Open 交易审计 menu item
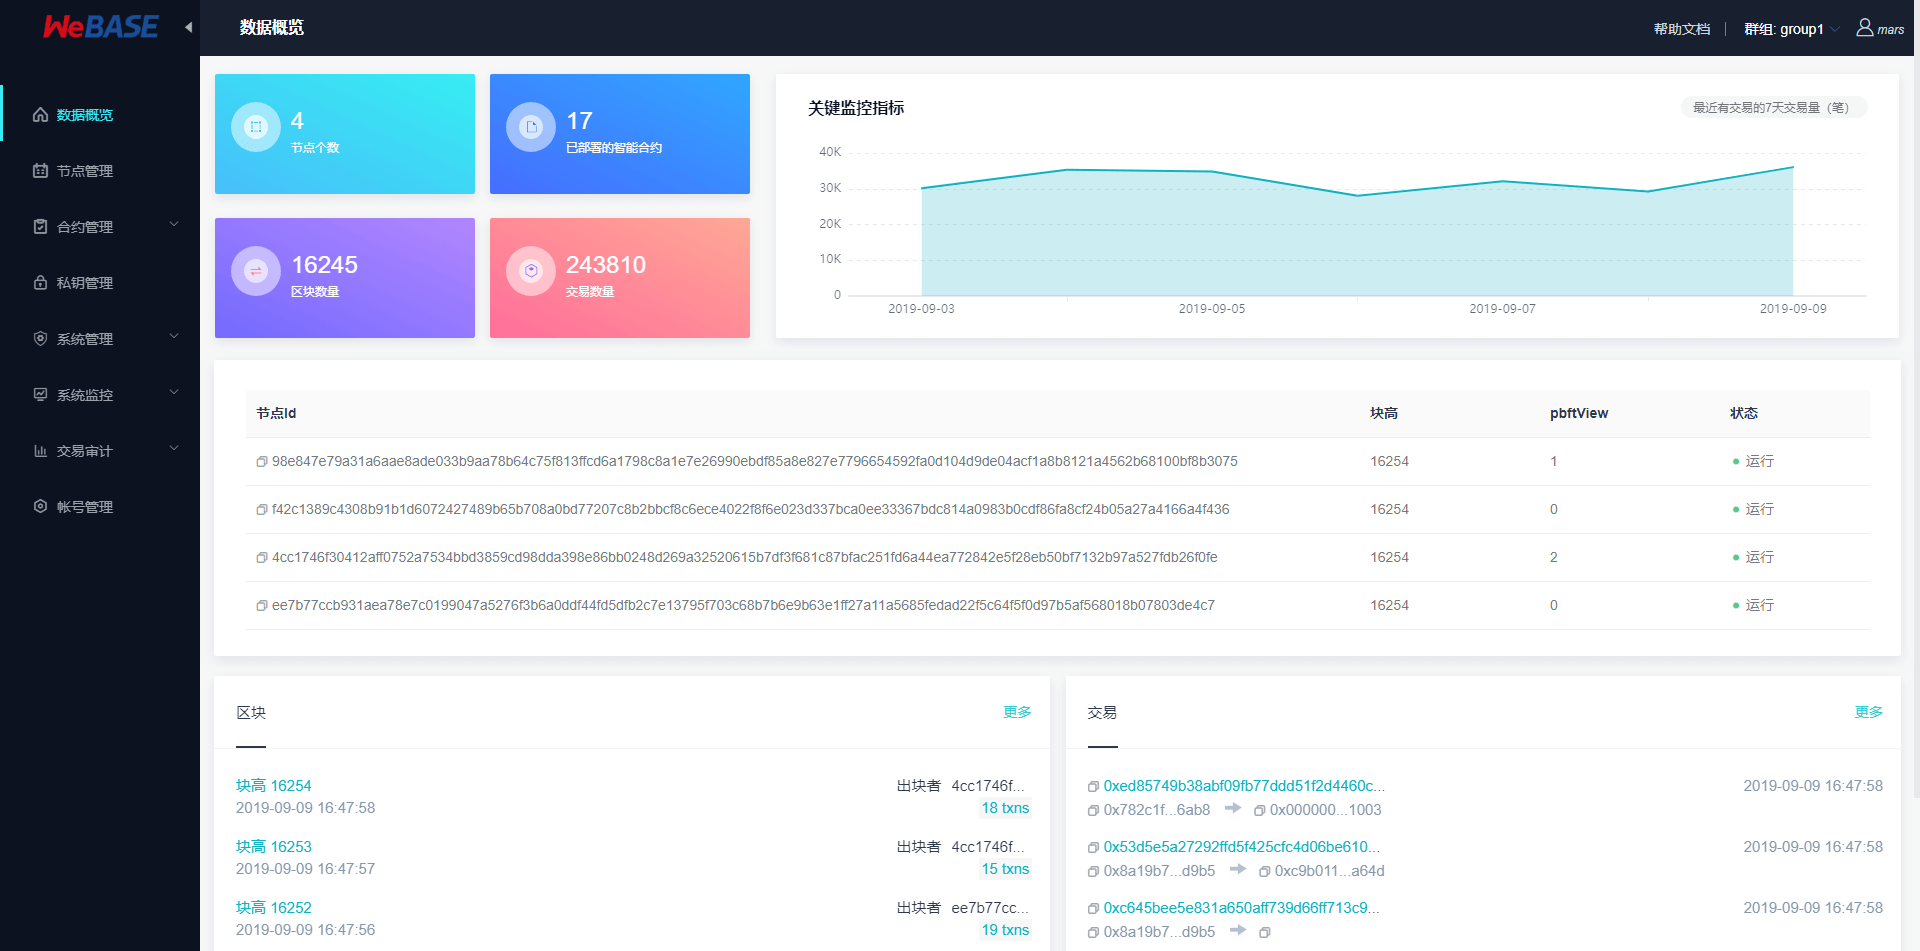Viewport: 1920px width, 951px height. (100, 451)
